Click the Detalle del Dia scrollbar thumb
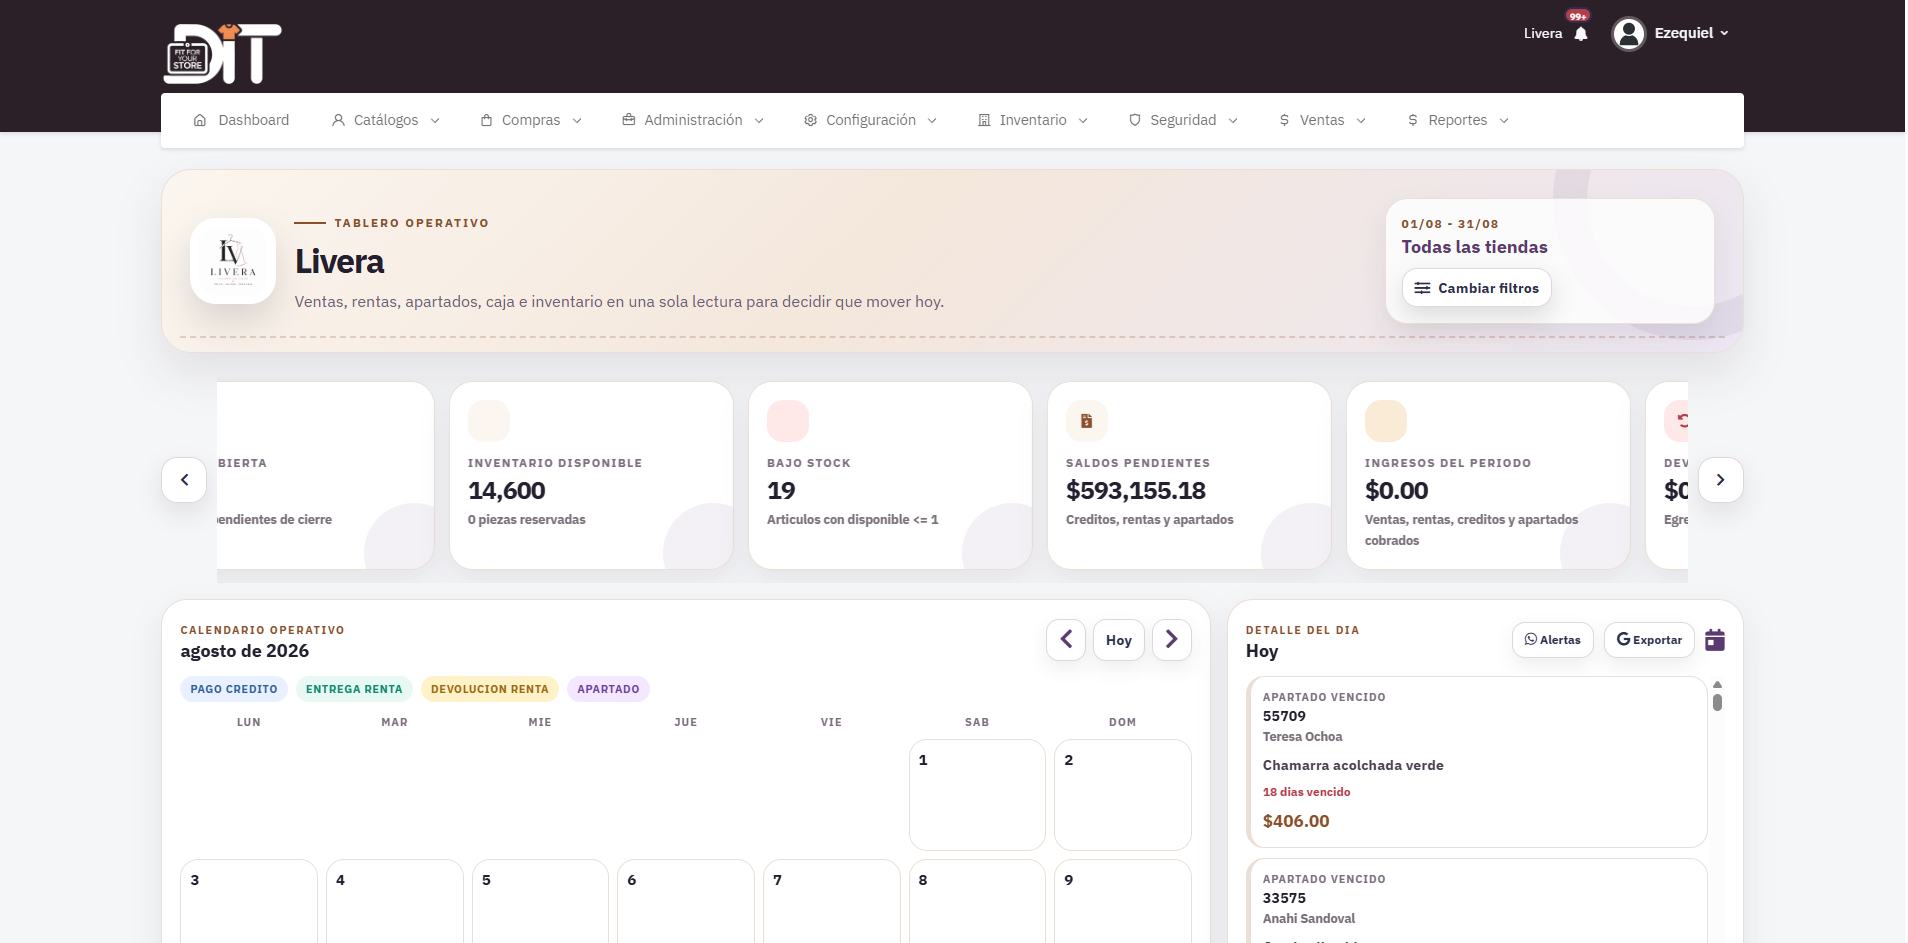 1717,702
